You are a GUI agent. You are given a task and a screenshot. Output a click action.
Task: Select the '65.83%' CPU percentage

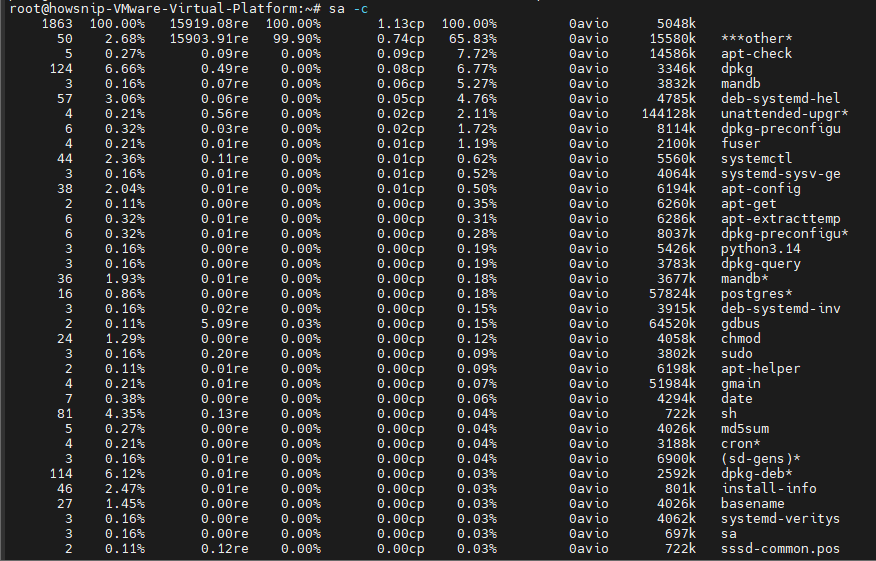[473, 39]
